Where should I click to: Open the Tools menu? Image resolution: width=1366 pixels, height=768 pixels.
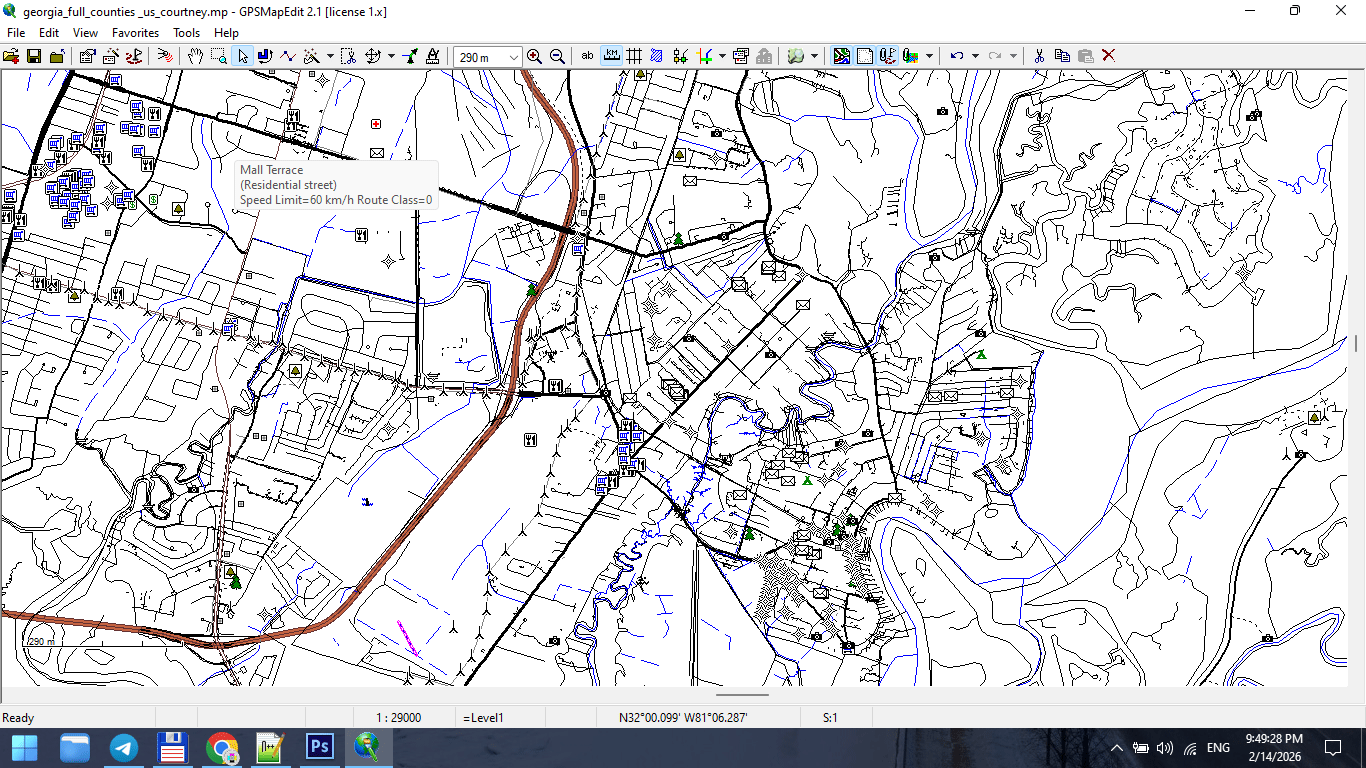(x=186, y=32)
